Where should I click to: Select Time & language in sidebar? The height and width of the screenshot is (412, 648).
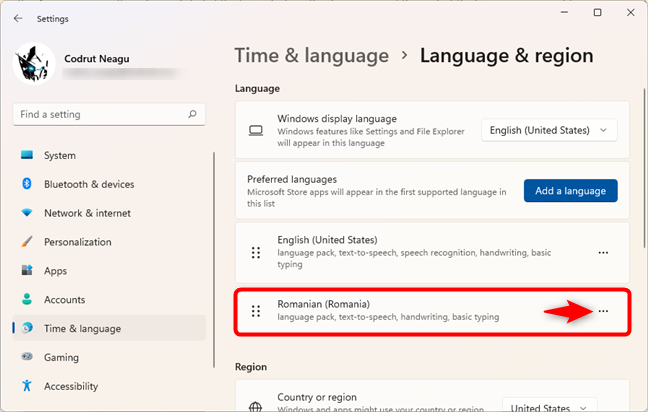tap(110, 328)
